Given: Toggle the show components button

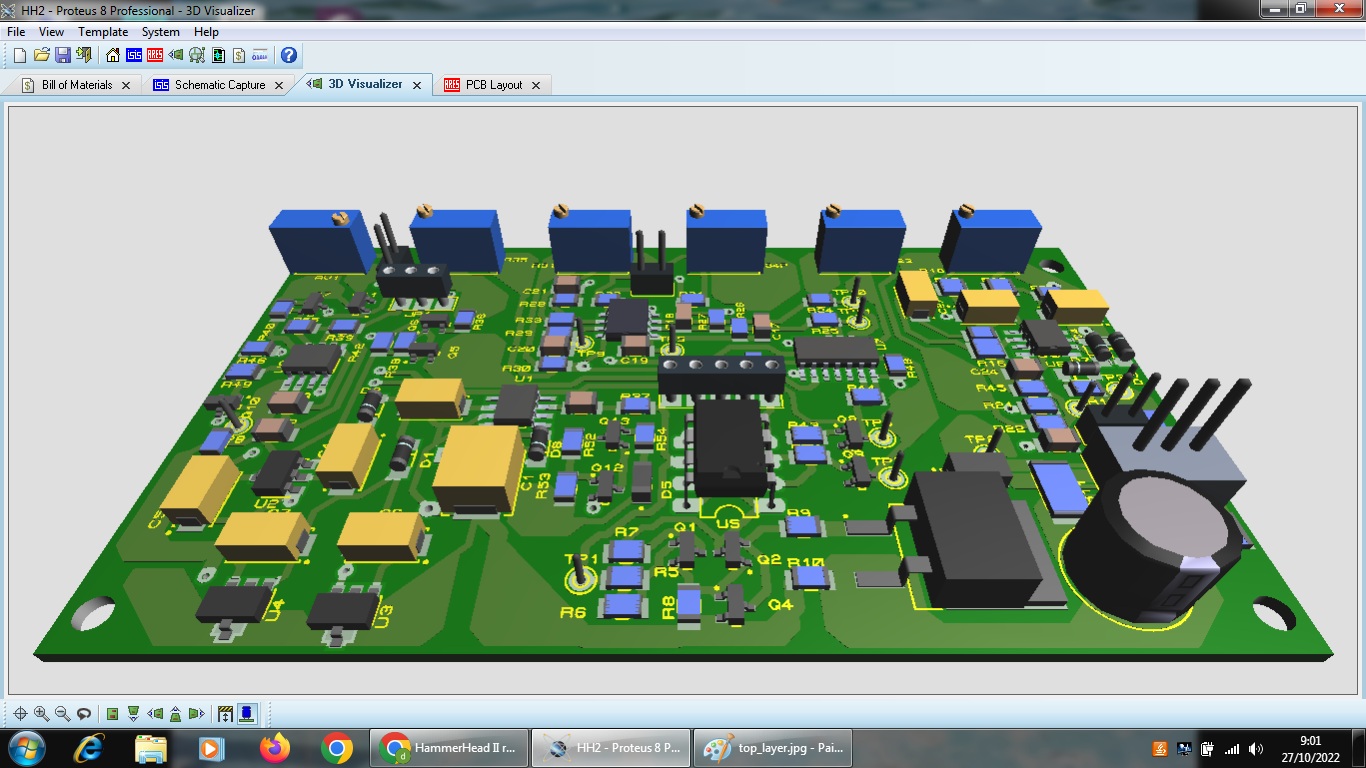Looking at the screenshot, I should coord(247,714).
